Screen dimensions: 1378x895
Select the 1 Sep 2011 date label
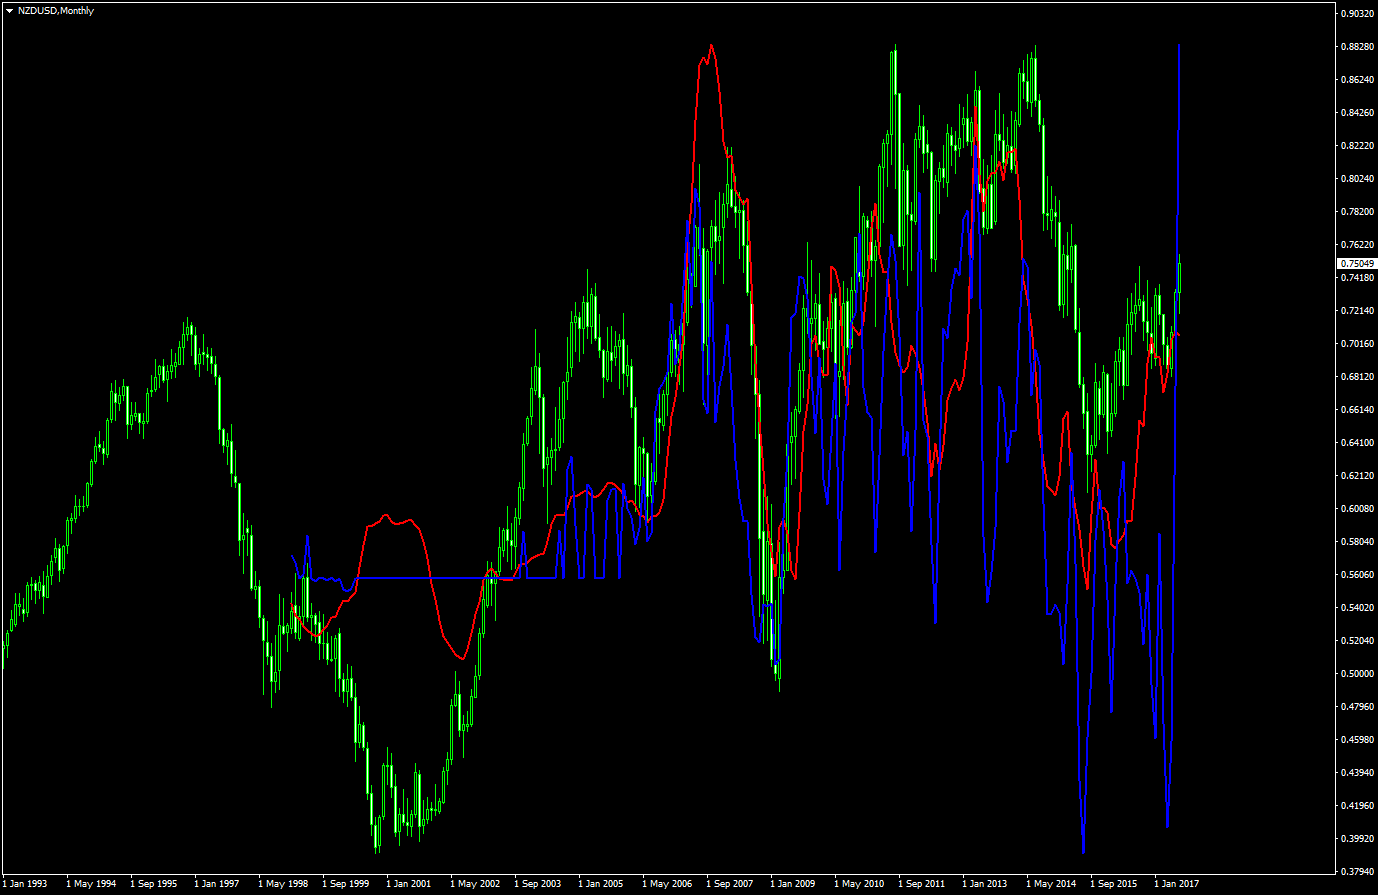[923, 884]
